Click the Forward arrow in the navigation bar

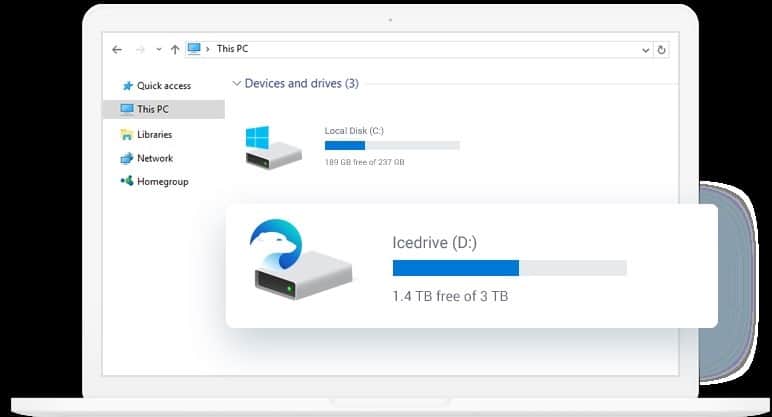tap(140, 49)
